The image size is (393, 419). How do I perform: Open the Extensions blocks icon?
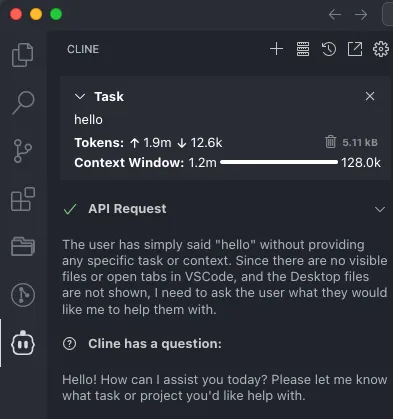click(x=23, y=199)
